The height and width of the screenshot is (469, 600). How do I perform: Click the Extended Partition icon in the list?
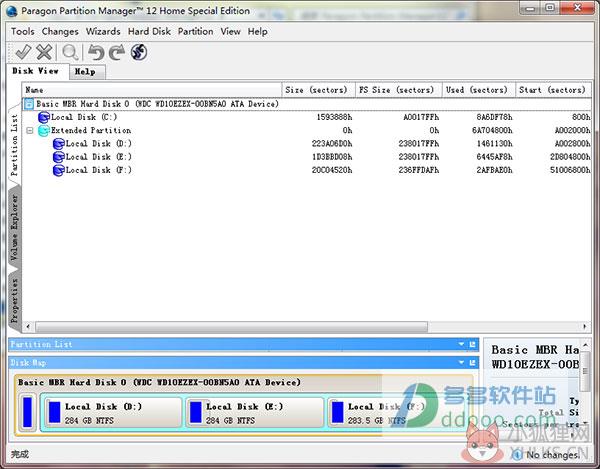pos(44,131)
